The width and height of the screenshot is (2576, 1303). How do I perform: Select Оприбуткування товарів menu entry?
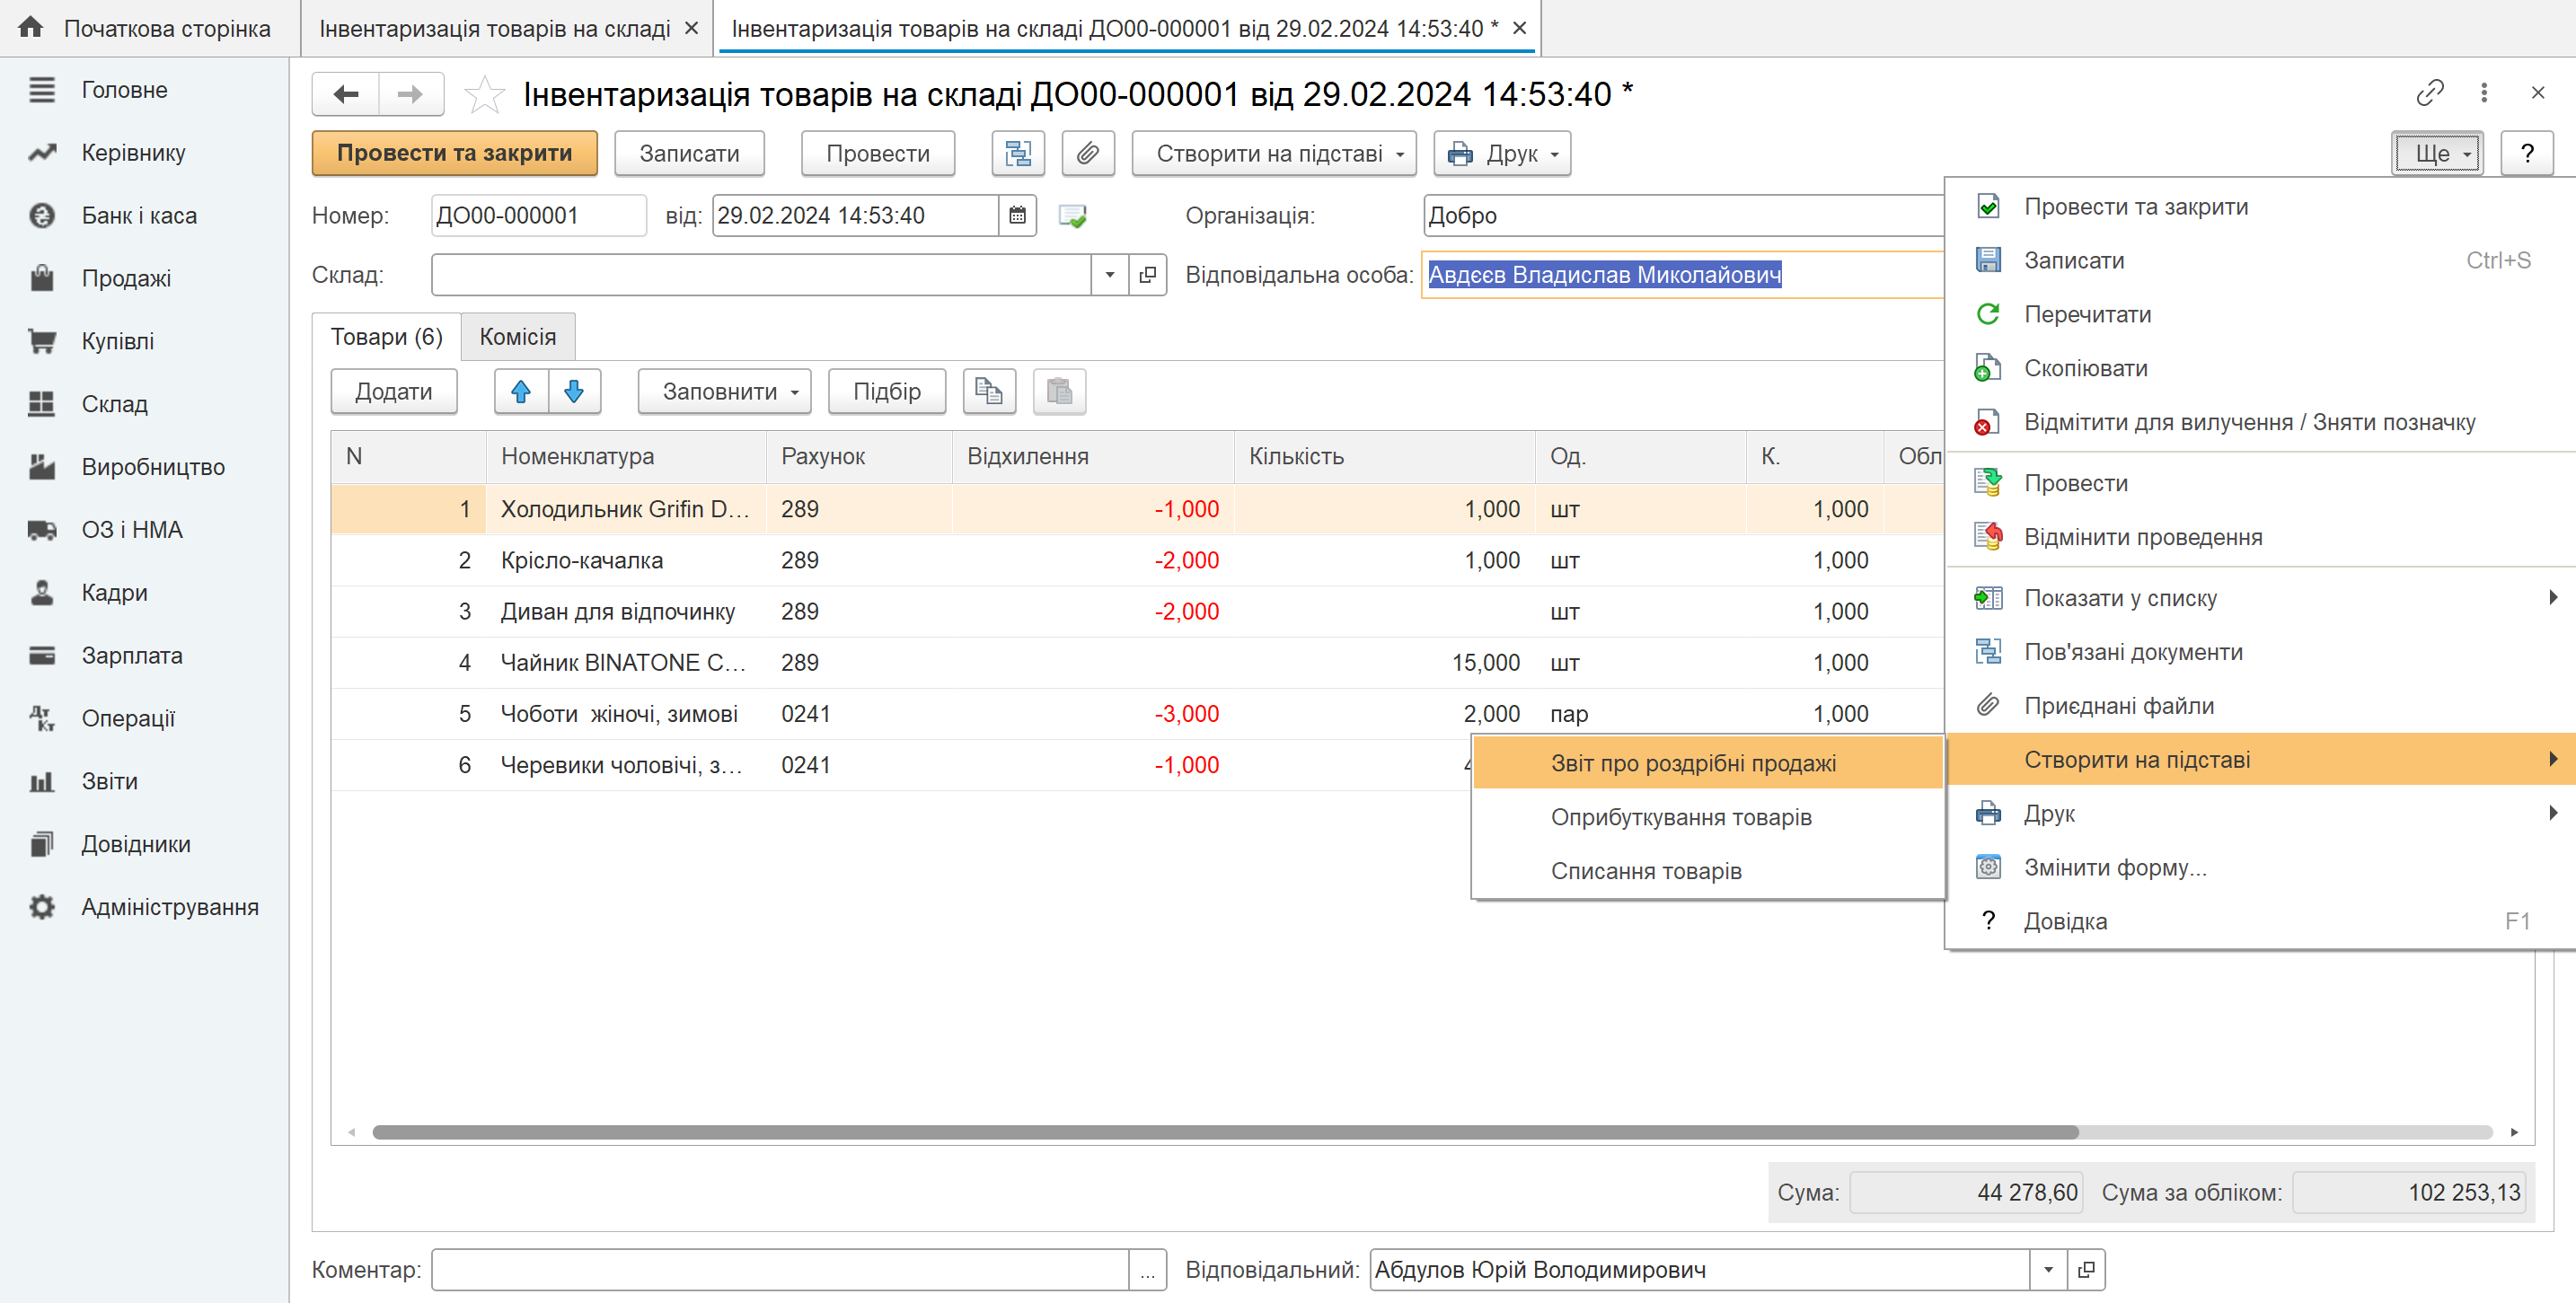tap(1708, 817)
